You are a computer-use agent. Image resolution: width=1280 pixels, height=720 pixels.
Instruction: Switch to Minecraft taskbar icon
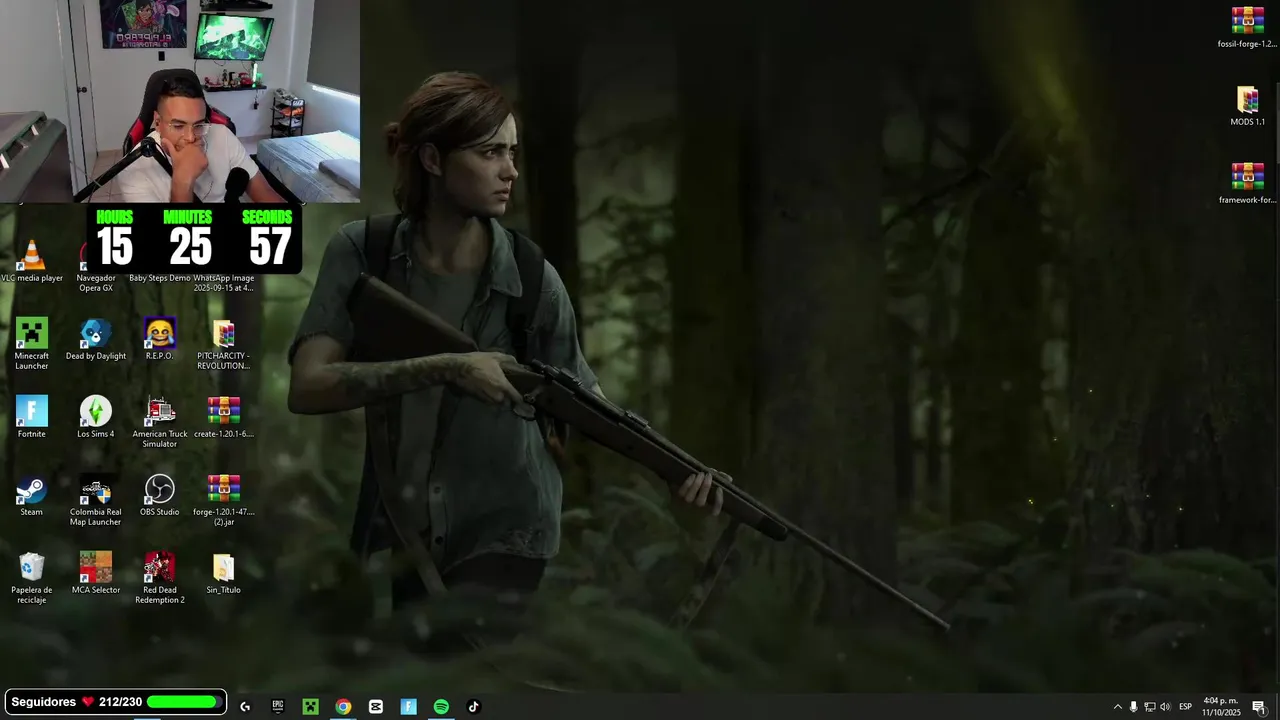tap(311, 707)
